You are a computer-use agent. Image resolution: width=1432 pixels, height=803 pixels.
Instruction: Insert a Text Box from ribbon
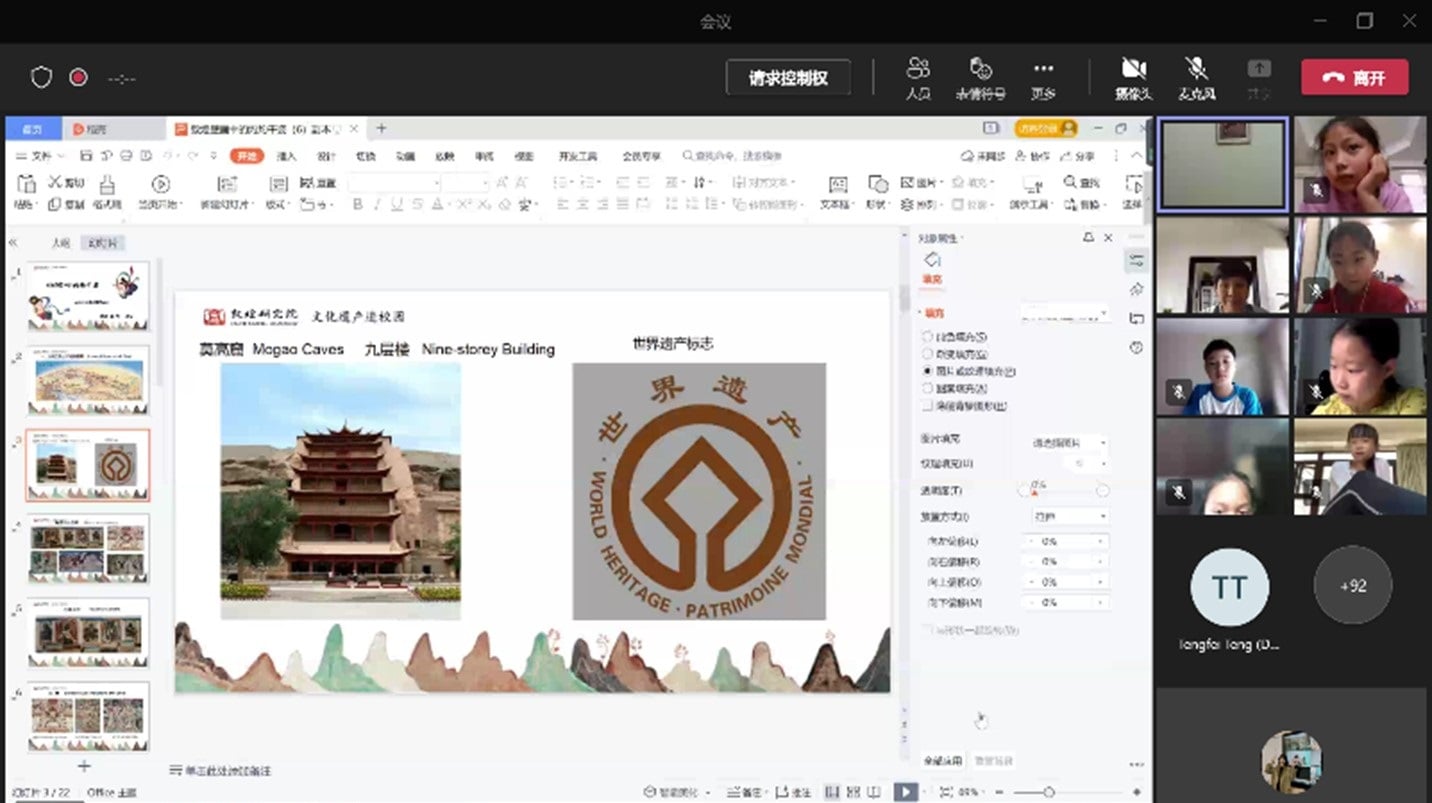(x=838, y=184)
